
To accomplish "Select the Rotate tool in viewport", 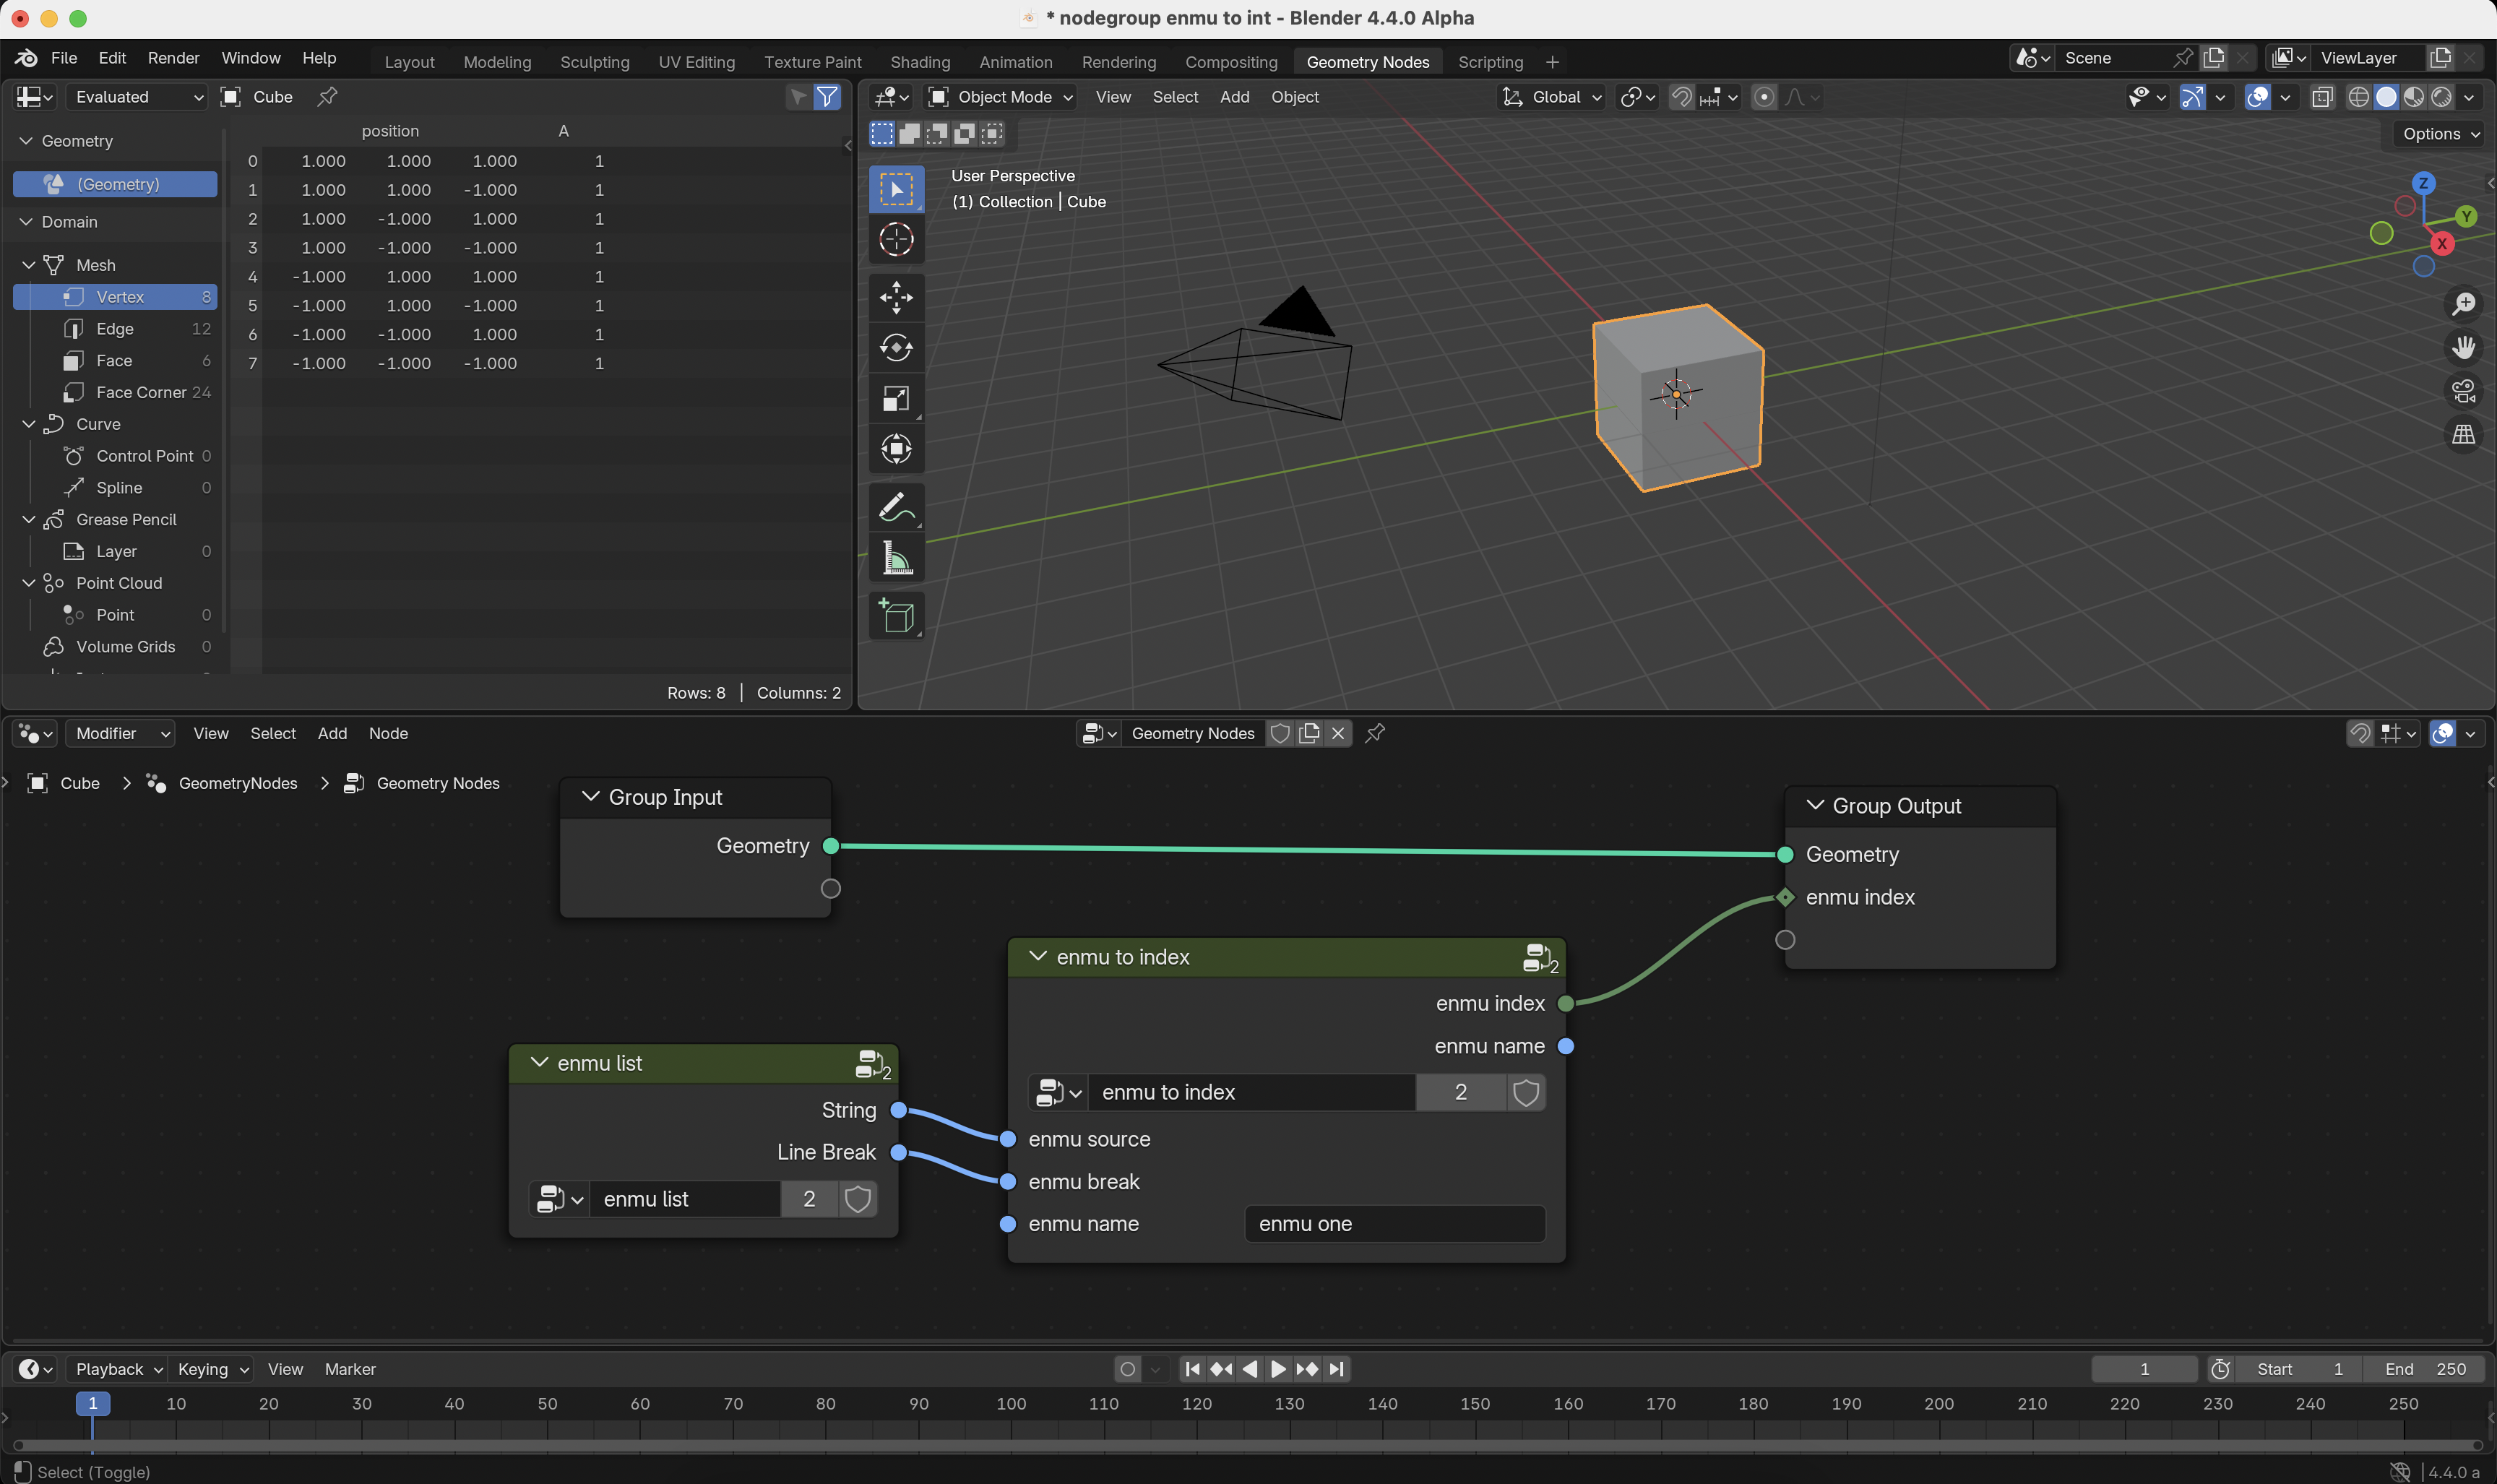I will point(896,348).
